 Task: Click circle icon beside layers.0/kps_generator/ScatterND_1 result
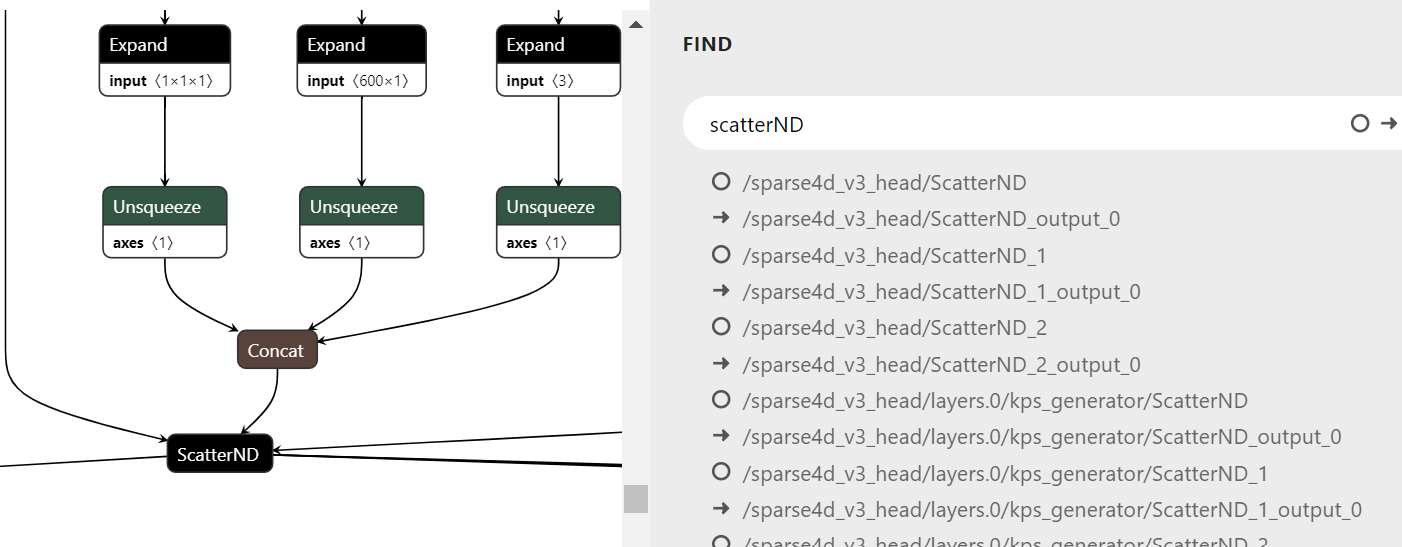tap(720, 473)
